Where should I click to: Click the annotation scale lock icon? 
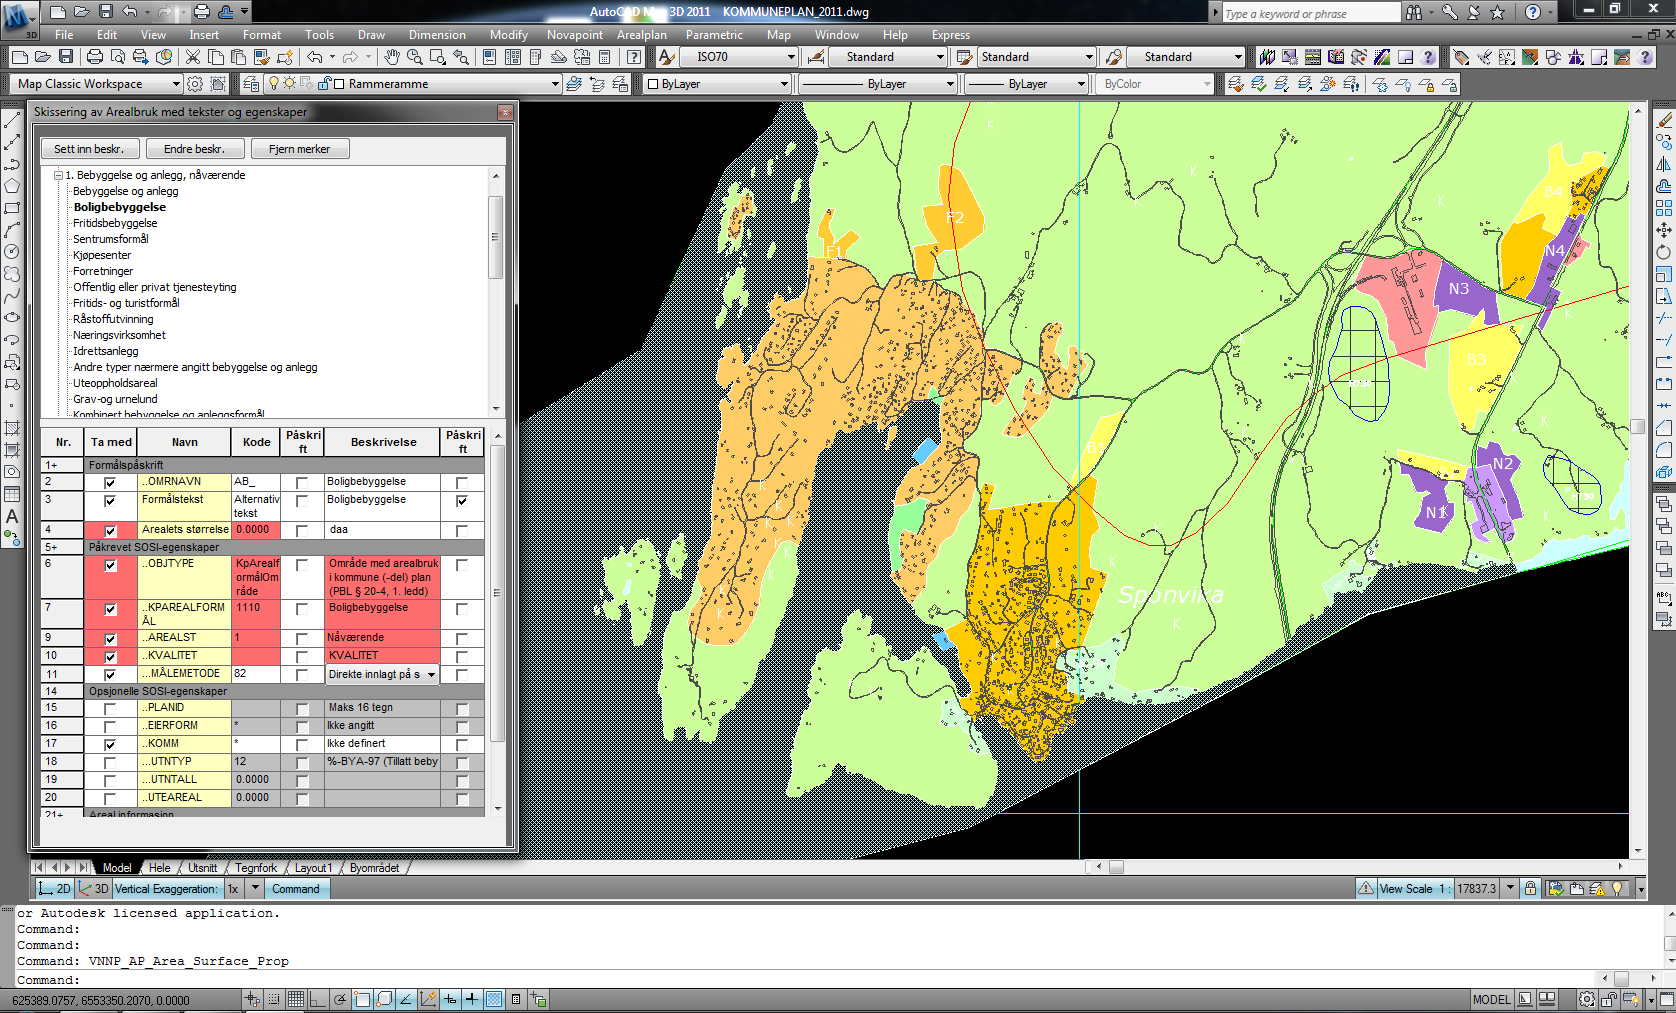1530,888
